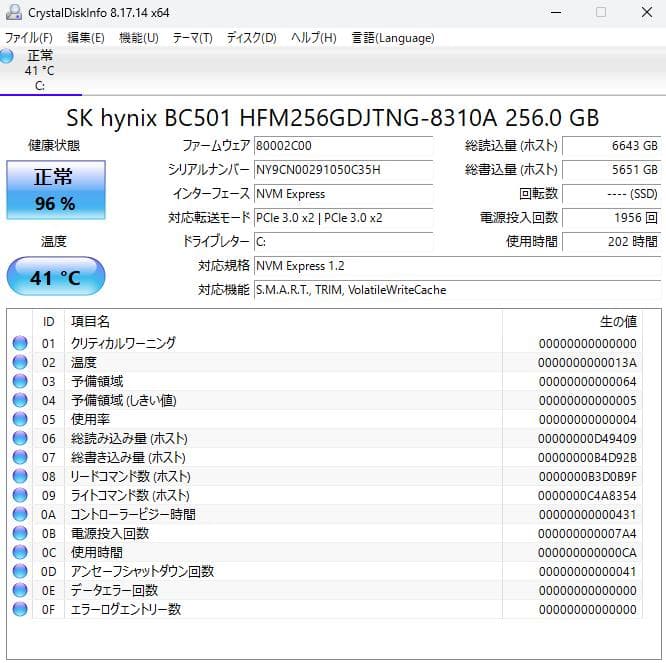
Task: Click status orb for 0D アンセーフシャットダウン回数
Action: [20, 572]
